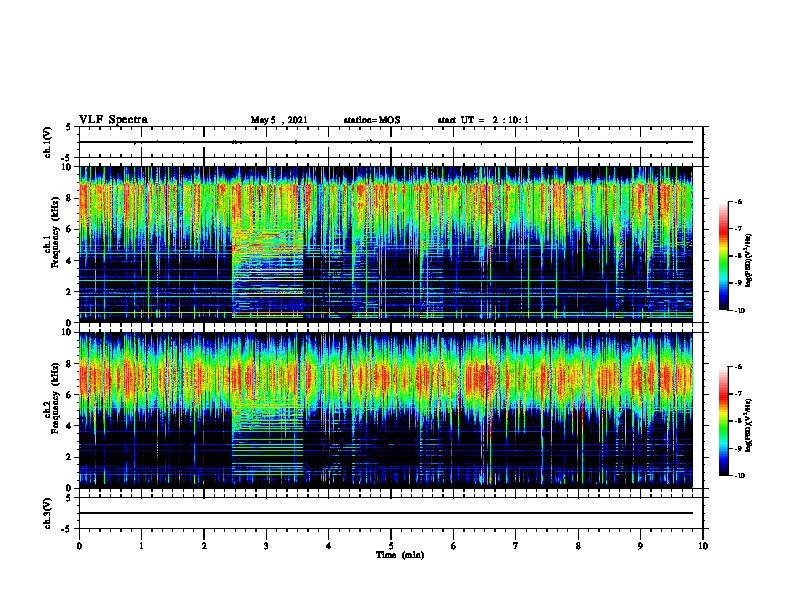Click the "2" kHz tick on ch.2 spectrogram
The width and height of the screenshot is (792, 612).
point(71,457)
